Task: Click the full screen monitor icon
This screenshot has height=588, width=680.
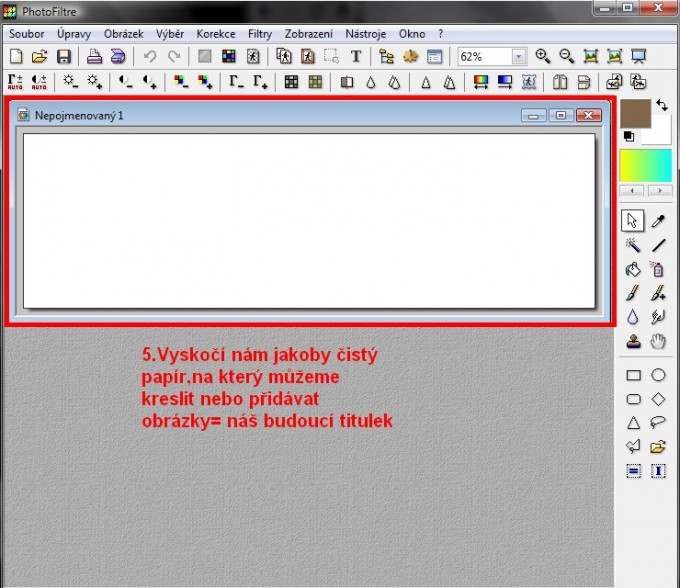Action: (x=639, y=56)
